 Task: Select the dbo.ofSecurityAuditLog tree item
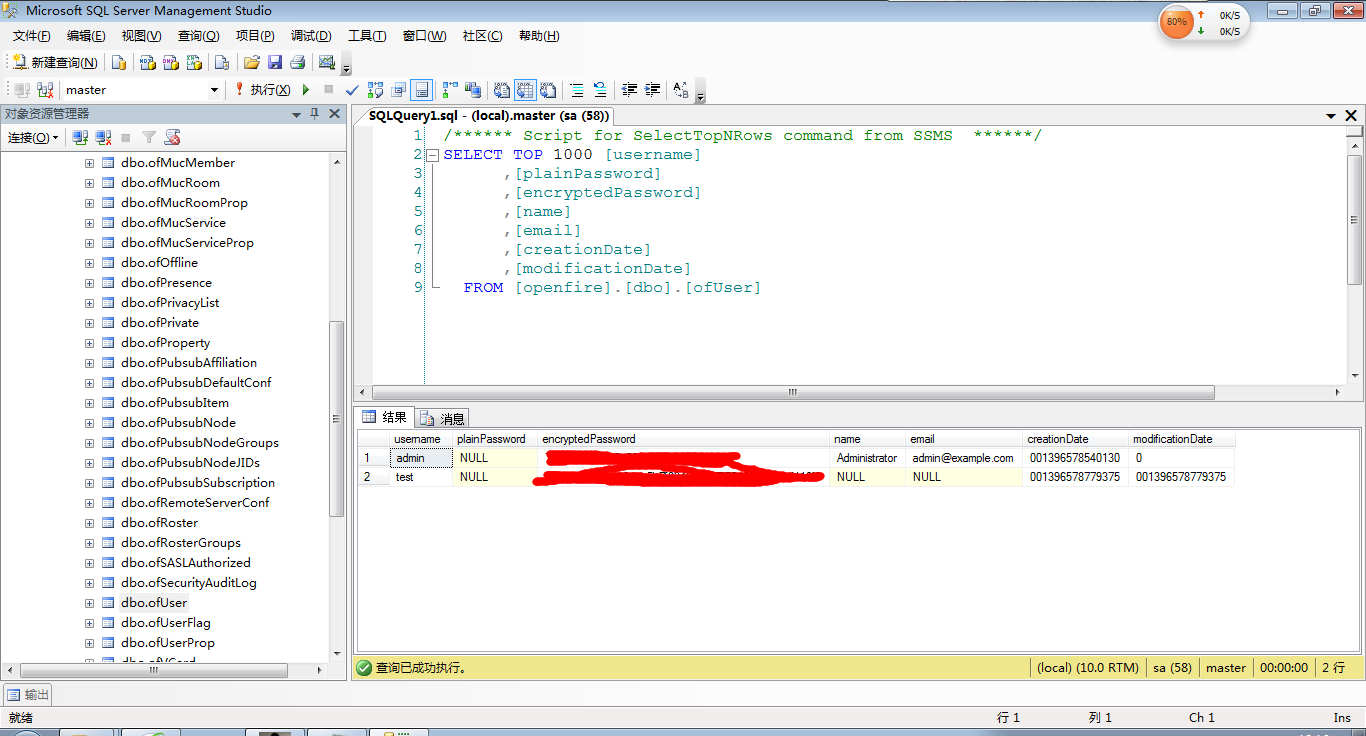[x=189, y=583]
